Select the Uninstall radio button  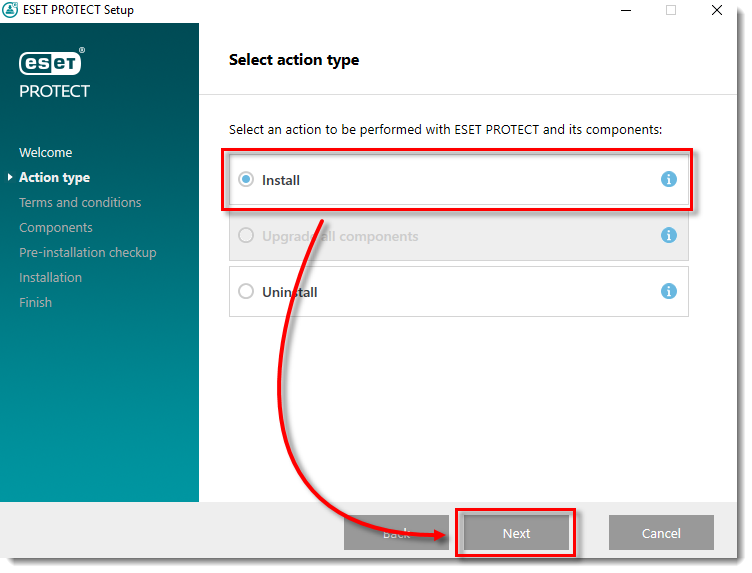(x=246, y=292)
